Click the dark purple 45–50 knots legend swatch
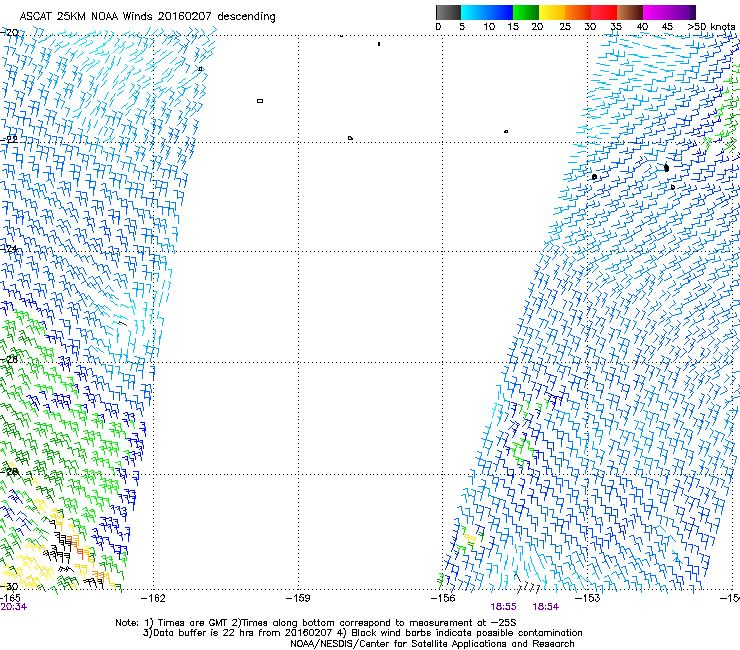 click(x=682, y=12)
